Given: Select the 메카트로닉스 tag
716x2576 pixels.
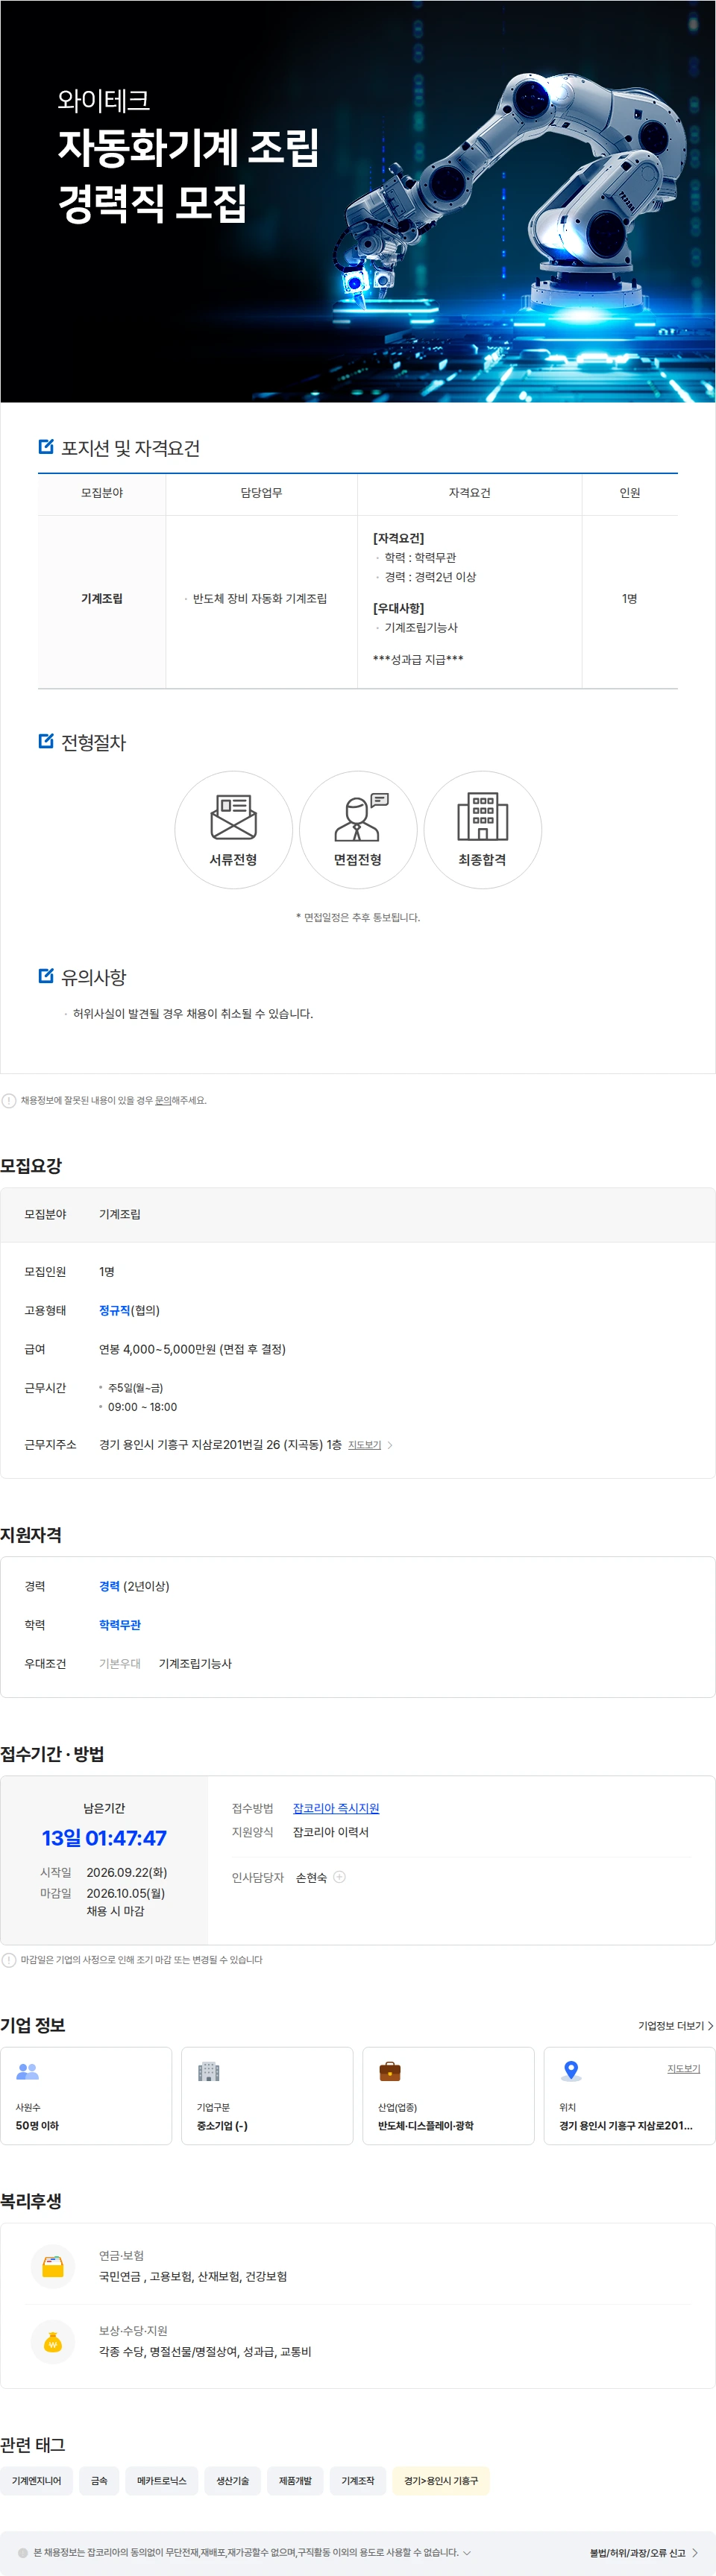Looking at the screenshot, I should pyautogui.click(x=162, y=2480).
